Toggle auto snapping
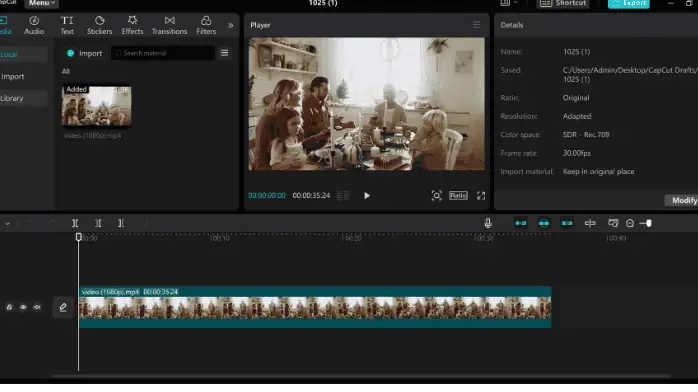698x392 pixels. tap(544, 223)
